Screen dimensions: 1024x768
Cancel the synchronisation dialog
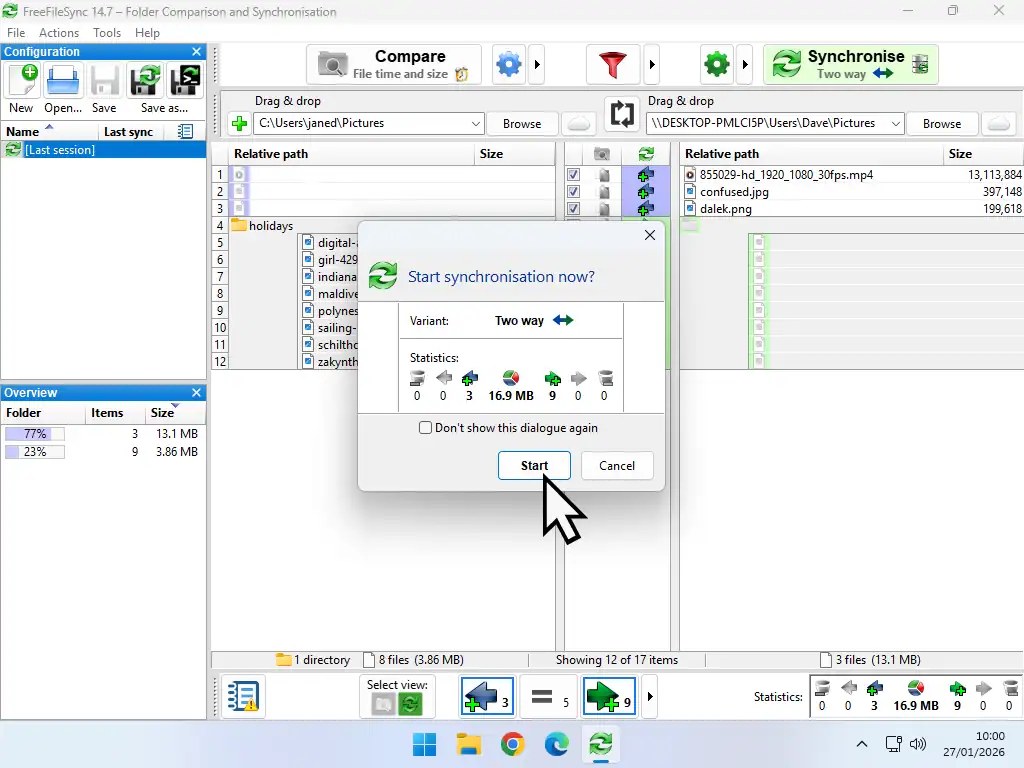(x=617, y=465)
